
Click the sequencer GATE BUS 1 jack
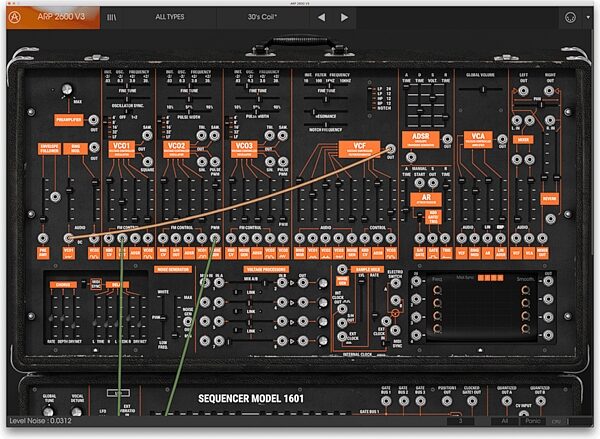[x=386, y=401]
